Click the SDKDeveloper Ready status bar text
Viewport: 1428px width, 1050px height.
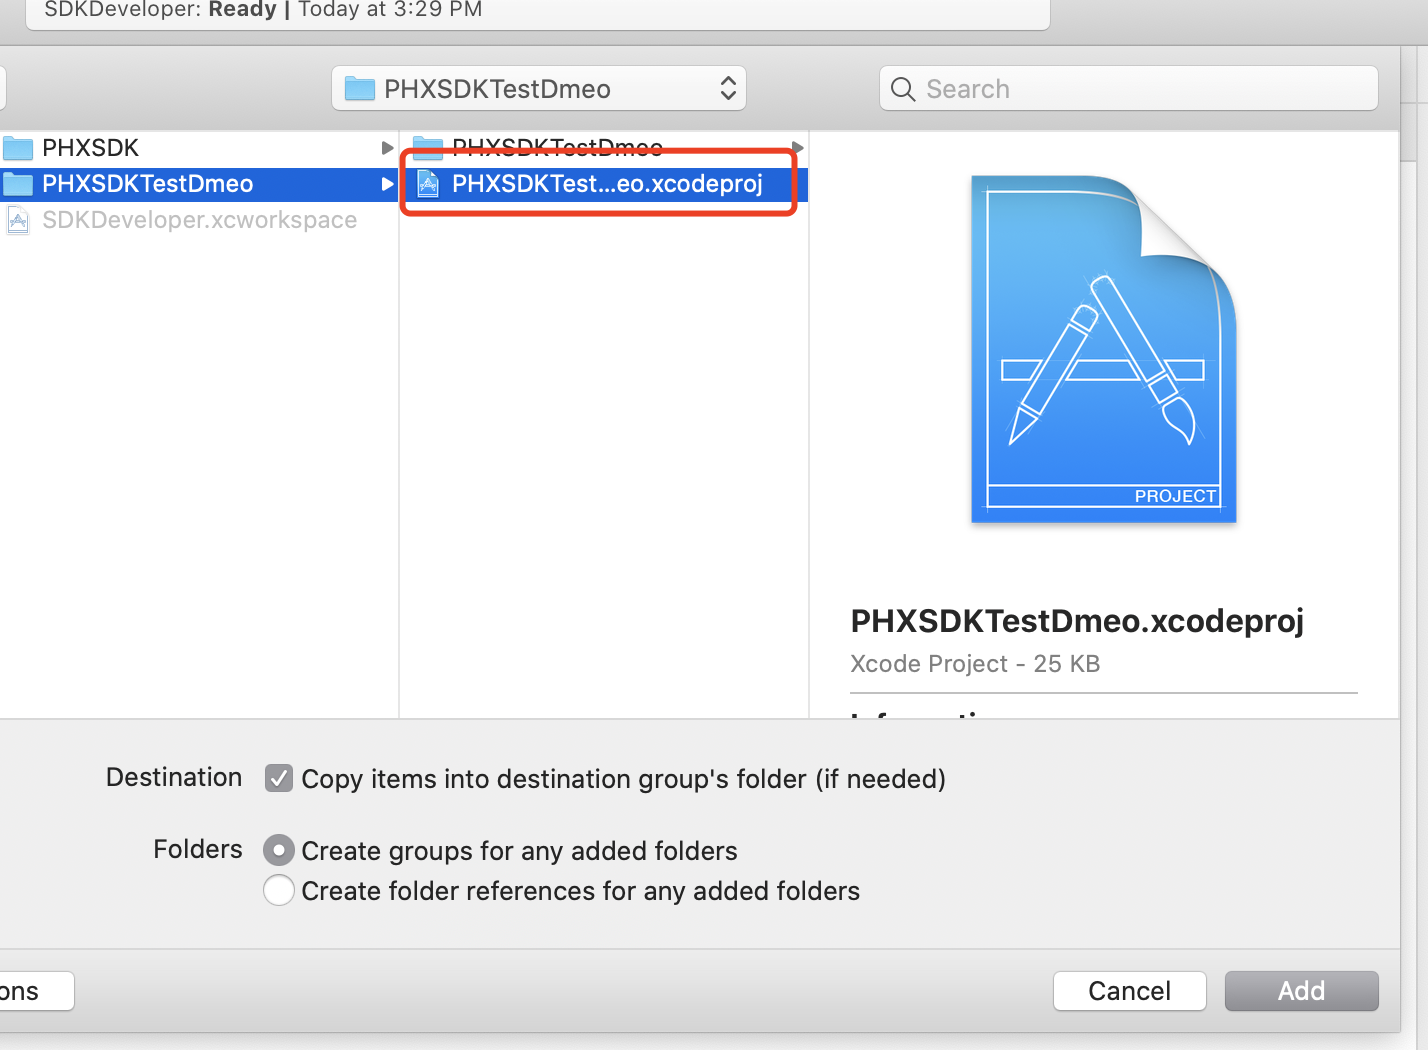(x=263, y=10)
